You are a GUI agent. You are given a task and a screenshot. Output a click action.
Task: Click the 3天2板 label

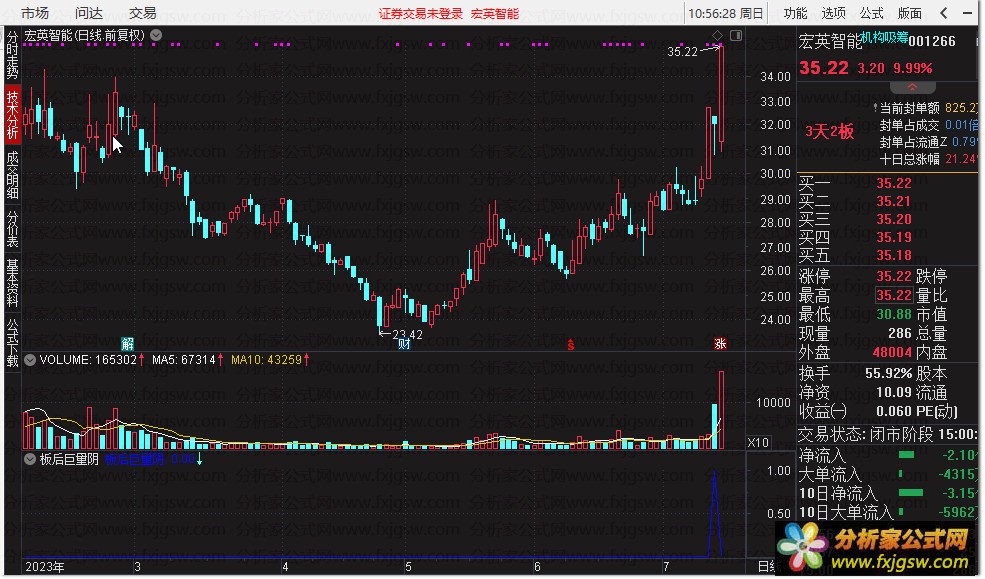[x=830, y=132]
